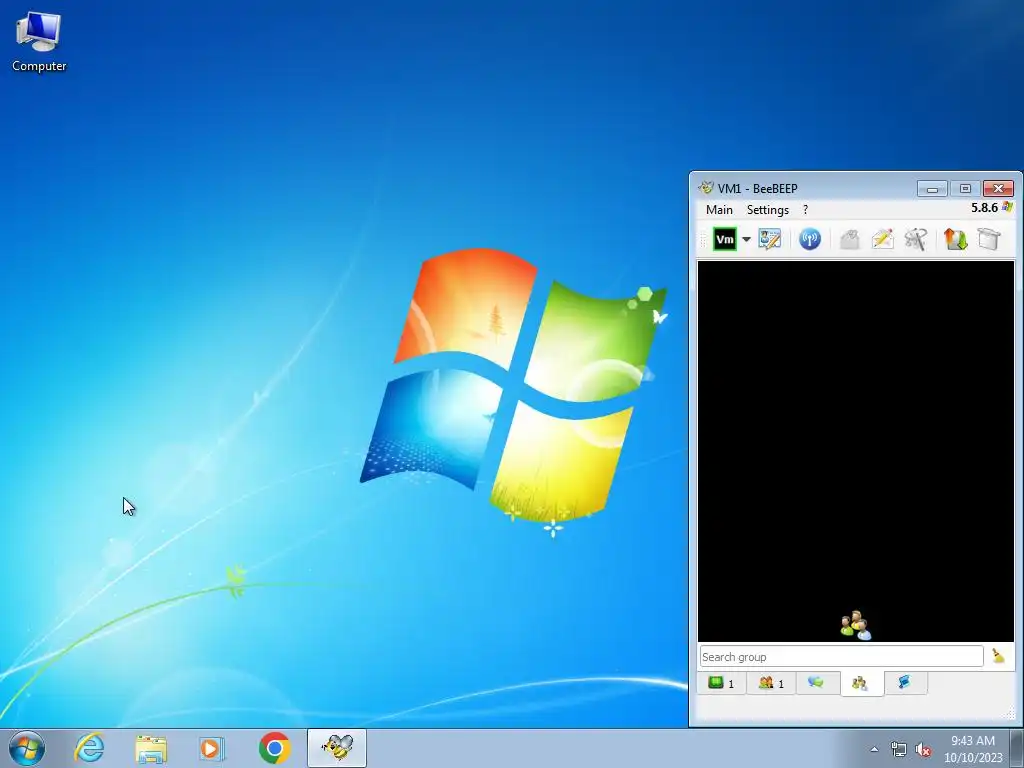Image resolution: width=1024 pixels, height=768 pixels.
Task: Launch Internet Explorer from the taskbar
Action: coord(89,748)
